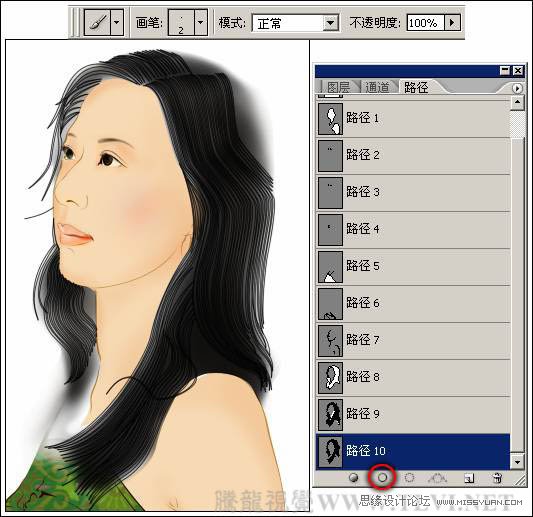Image resolution: width=533 pixels, height=517 pixels.
Task: Select the 路径 tab
Action: [x=416, y=87]
